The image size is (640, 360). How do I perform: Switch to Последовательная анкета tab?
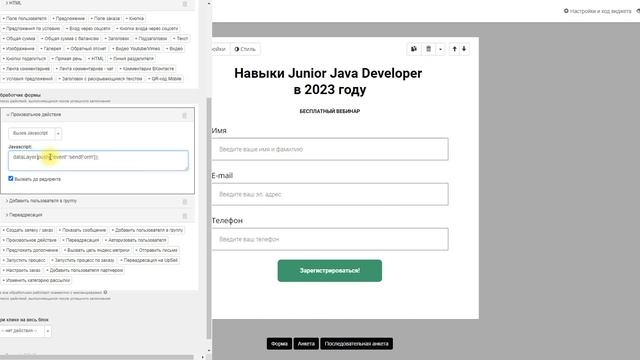356,344
